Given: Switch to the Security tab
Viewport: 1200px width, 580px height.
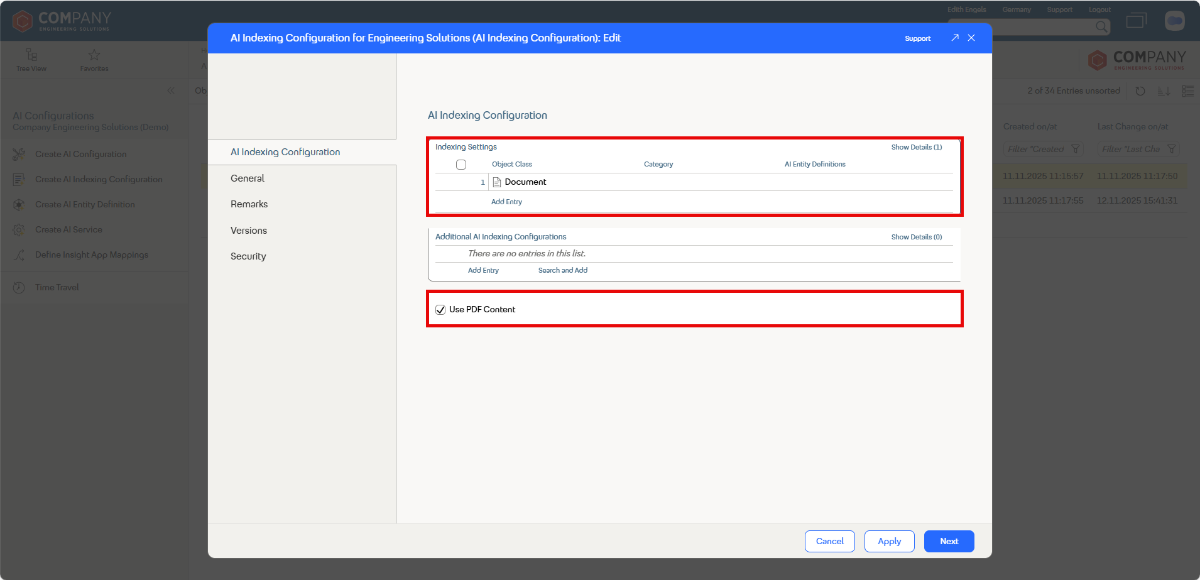Looking at the screenshot, I should click(x=248, y=256).
